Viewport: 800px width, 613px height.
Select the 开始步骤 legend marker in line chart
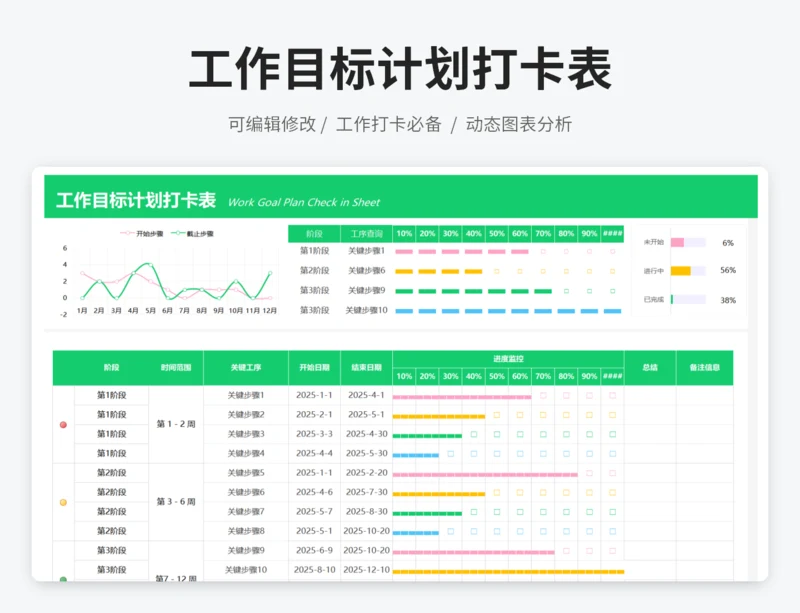click(127, 234)
